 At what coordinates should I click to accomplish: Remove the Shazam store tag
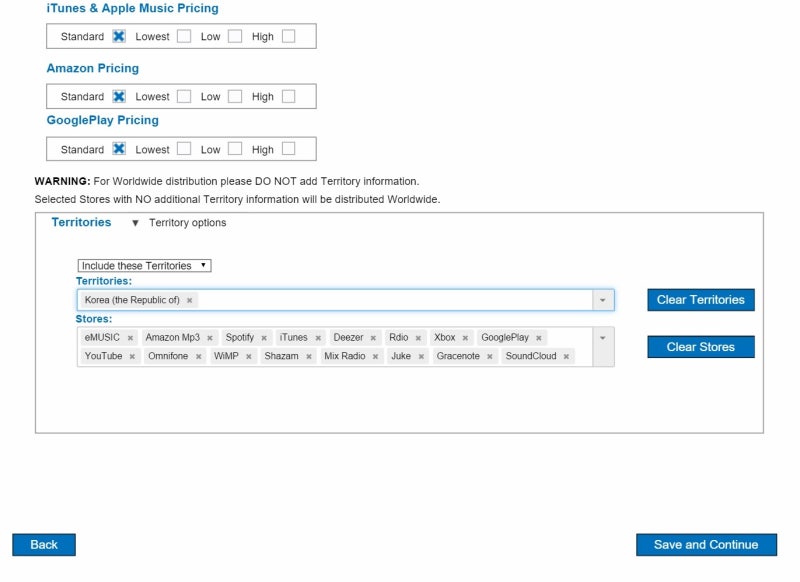pos(309,357)
